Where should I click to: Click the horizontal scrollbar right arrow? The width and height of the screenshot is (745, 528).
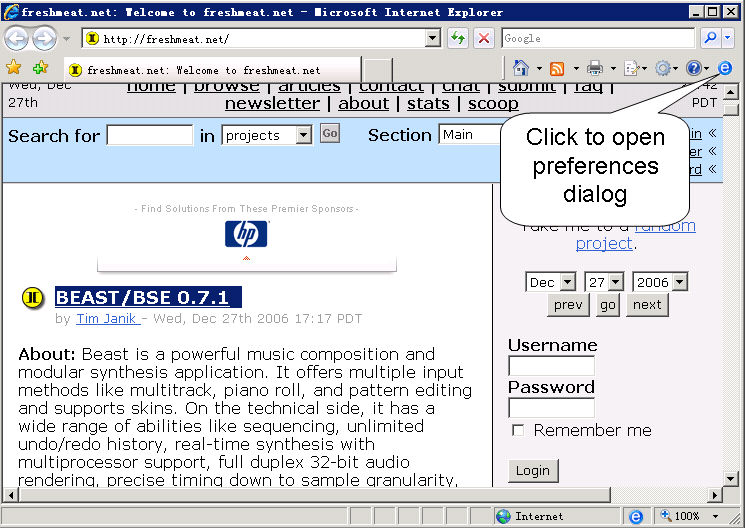[x=715, y=495]
